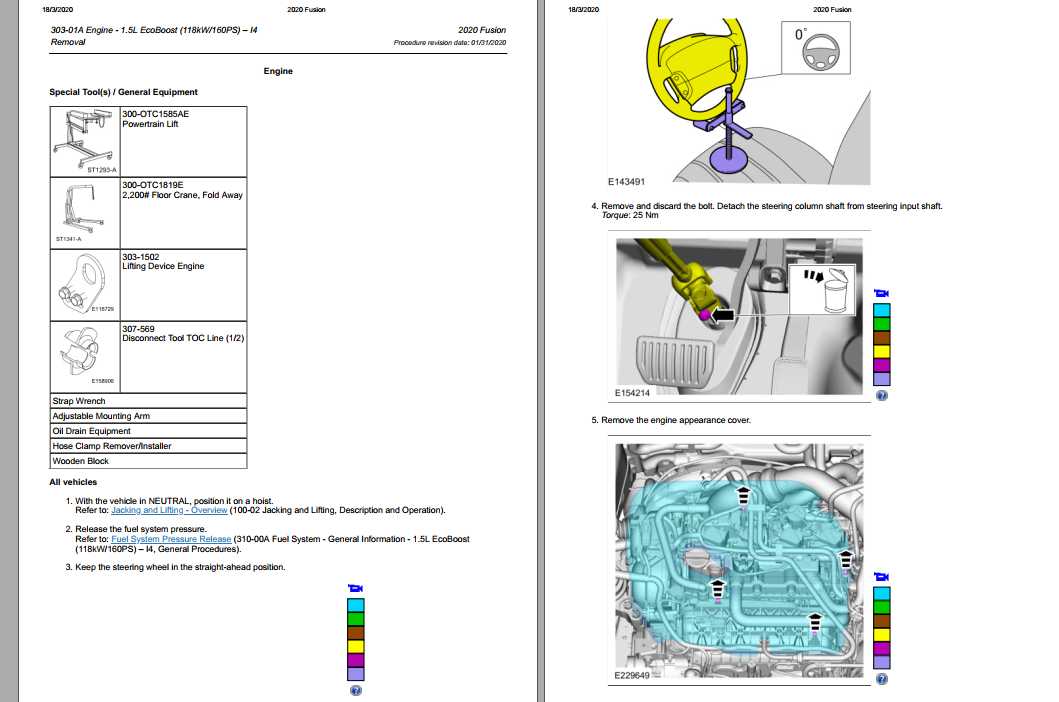Click camera icon beside figure E229649

[x=881, y=577]
